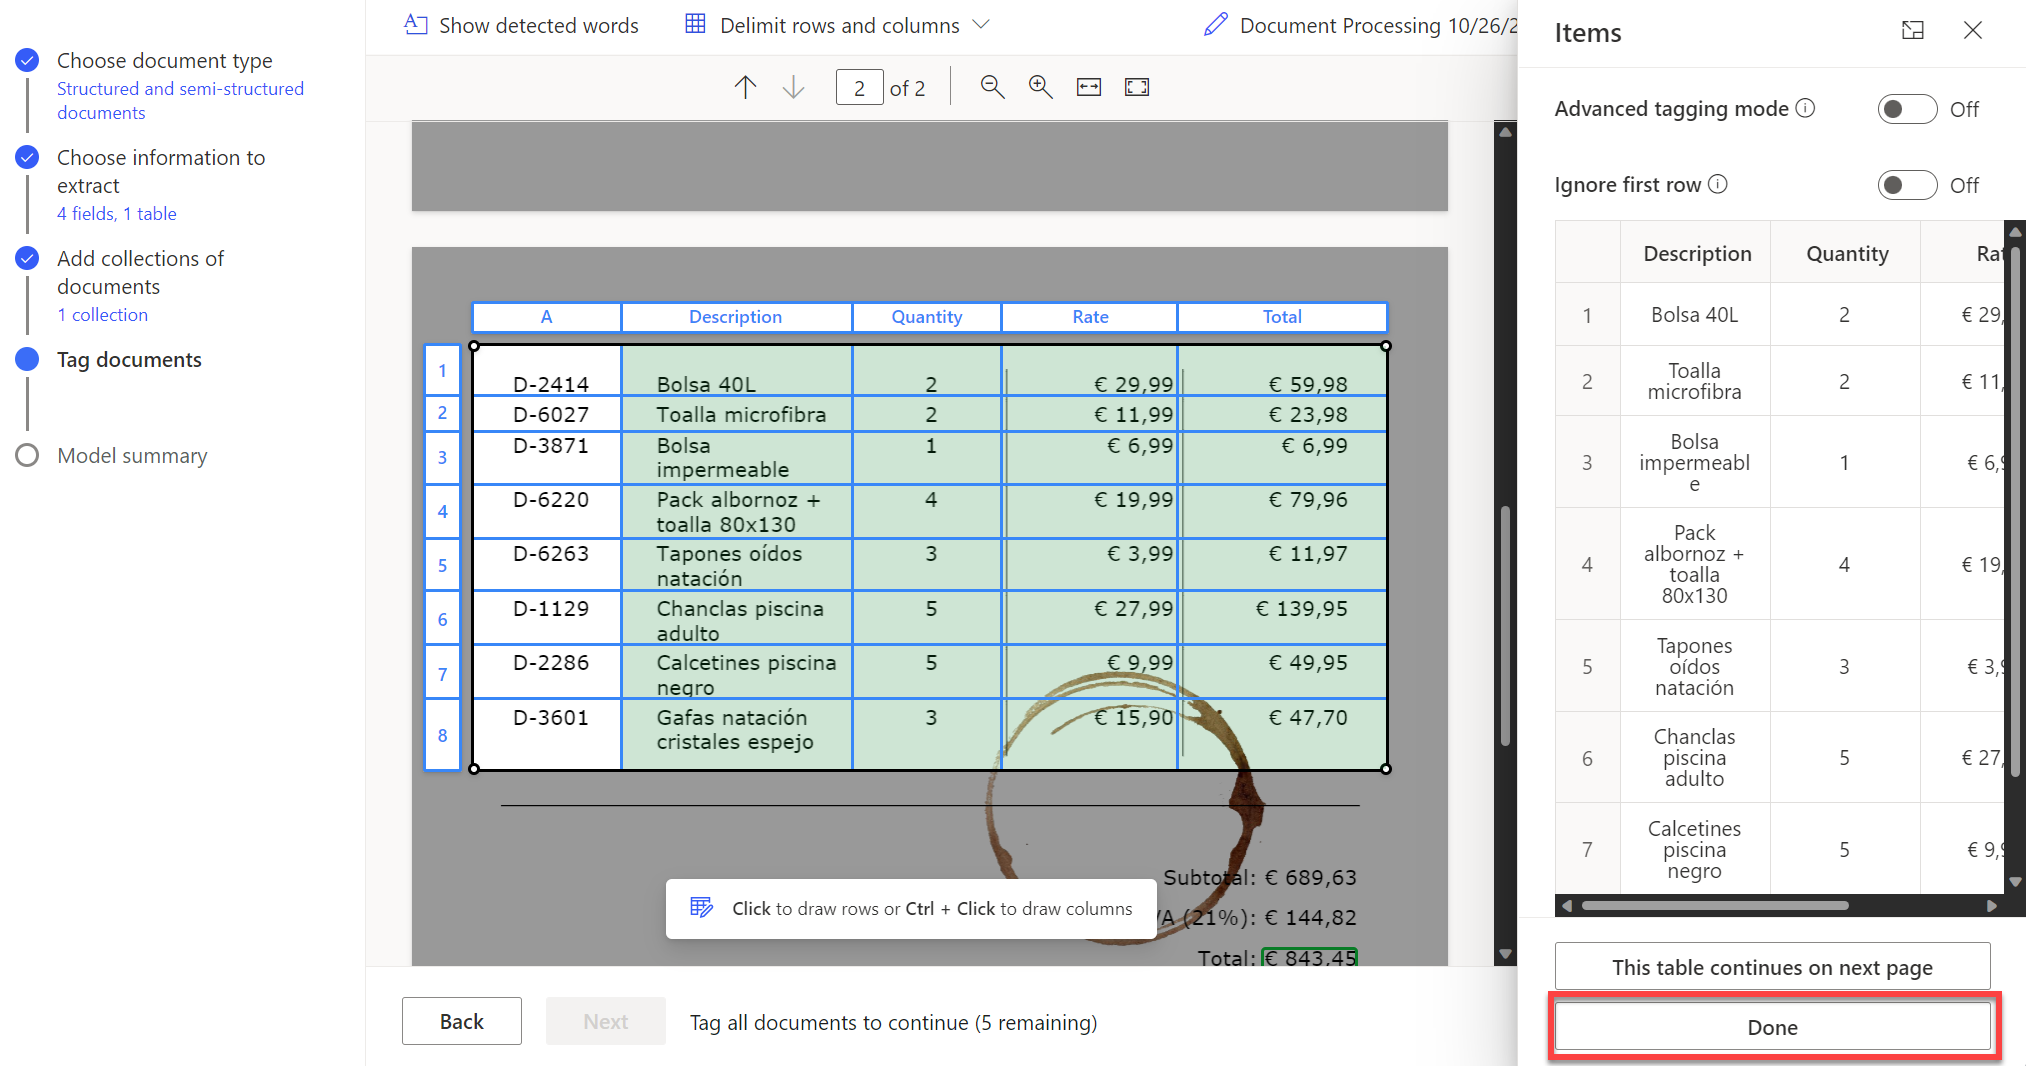Go to previous page with up arrow
Viewport: 2026px width, 1066px height.
[x=745, y=87]
